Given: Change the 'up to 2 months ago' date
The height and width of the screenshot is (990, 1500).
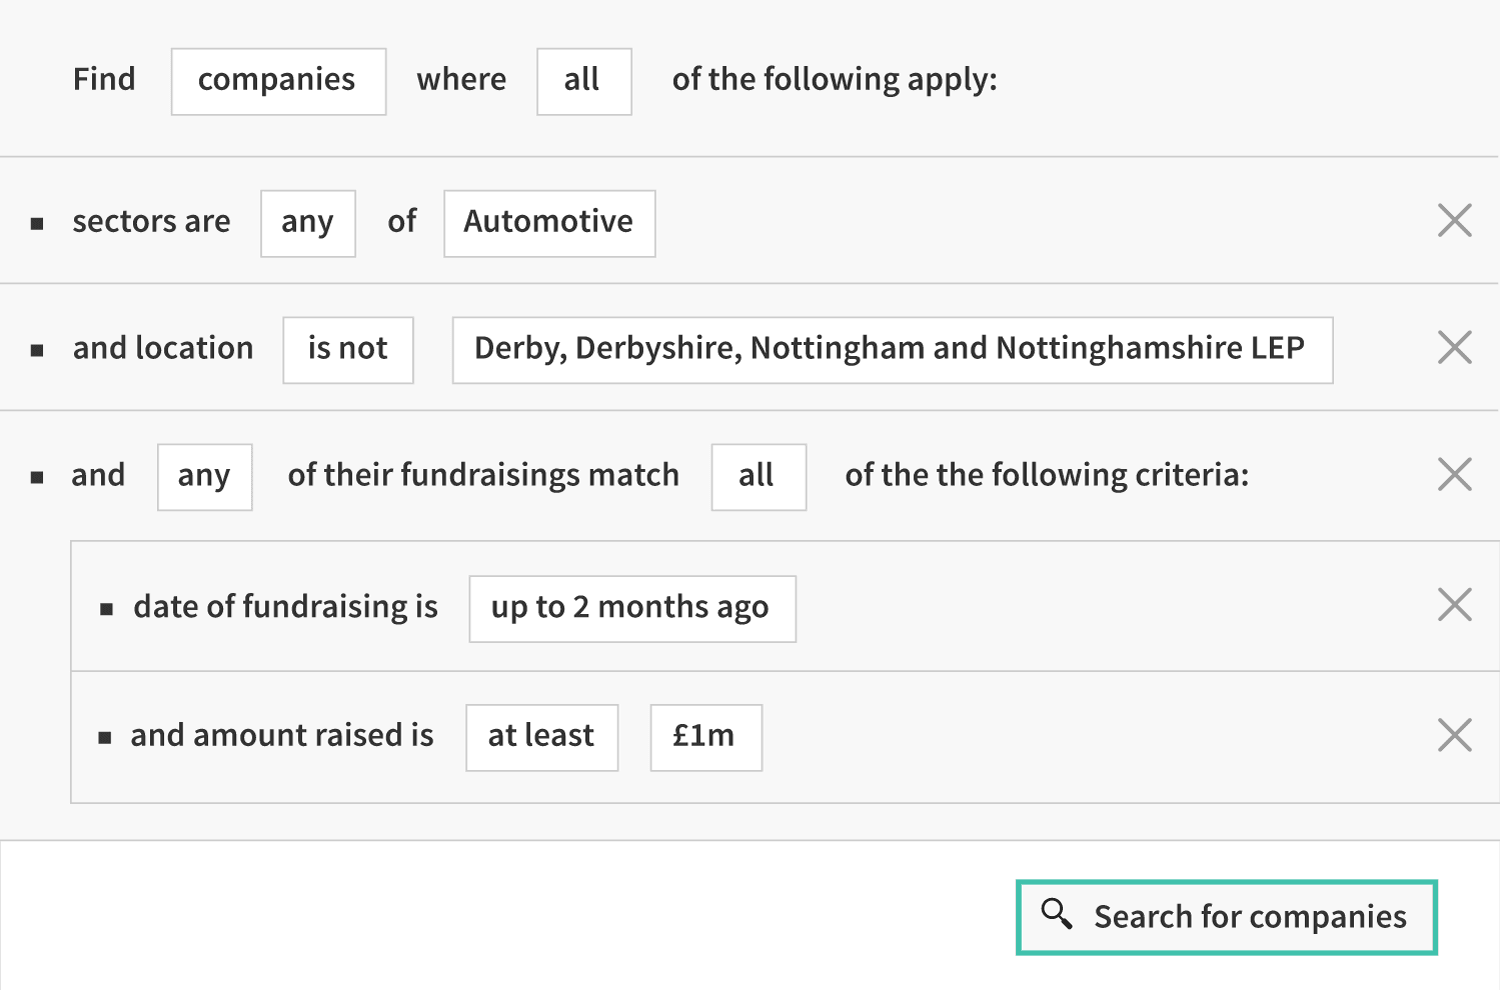Looking at the screenshot, I should pos(632,608).
